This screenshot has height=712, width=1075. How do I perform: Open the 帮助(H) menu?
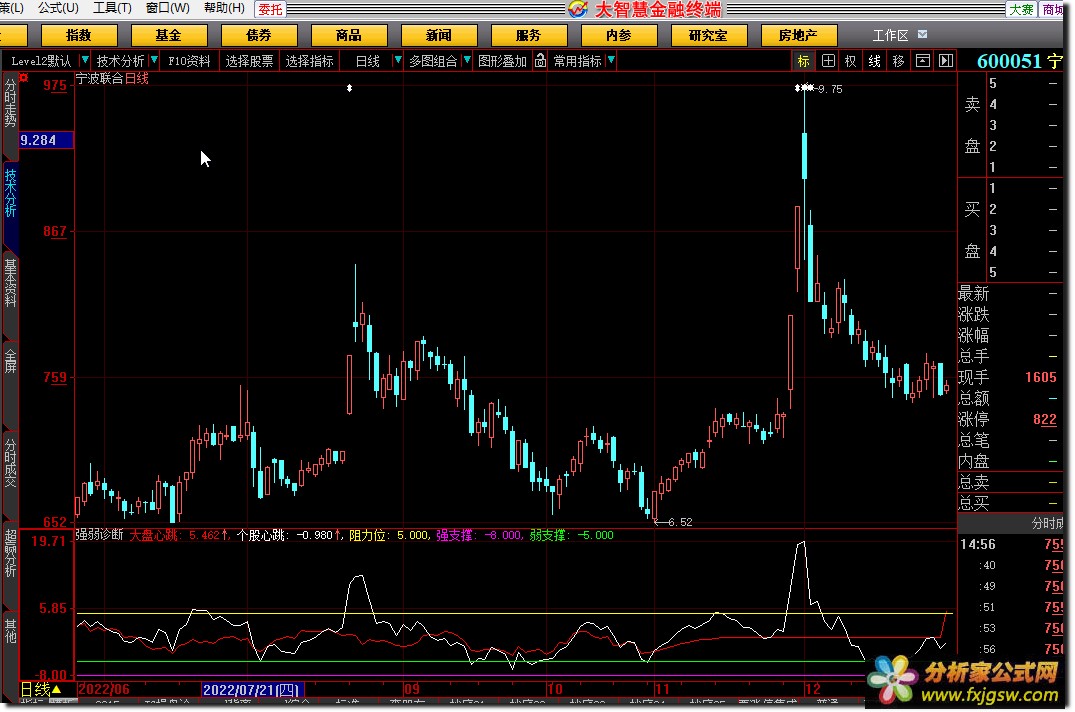coord(224,8)
